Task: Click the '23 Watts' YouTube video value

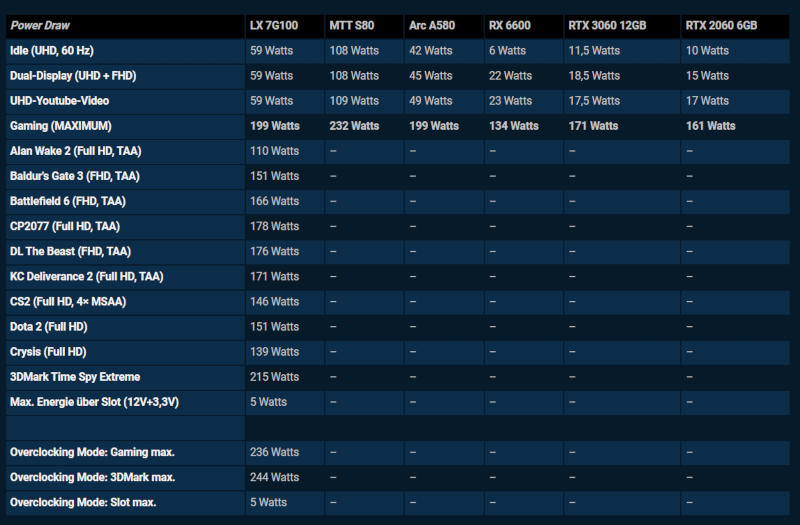Action: pyautogui.click(x=510, y=101)
